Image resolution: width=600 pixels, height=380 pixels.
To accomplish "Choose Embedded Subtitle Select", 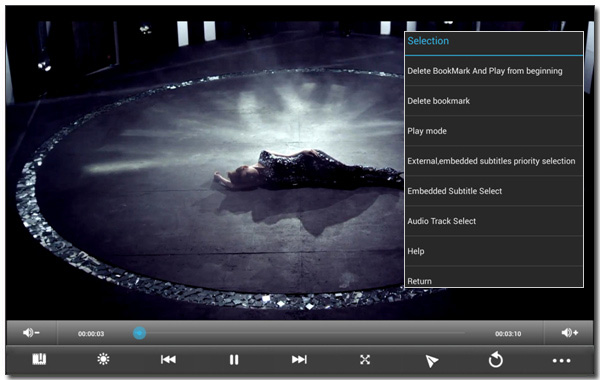I will (494, 191).
